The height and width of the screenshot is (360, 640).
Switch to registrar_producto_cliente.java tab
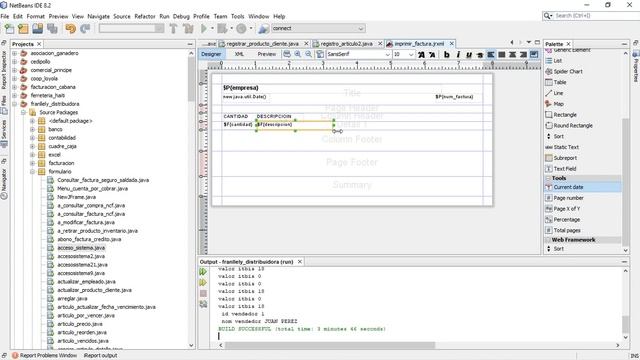tap(262, 44)
